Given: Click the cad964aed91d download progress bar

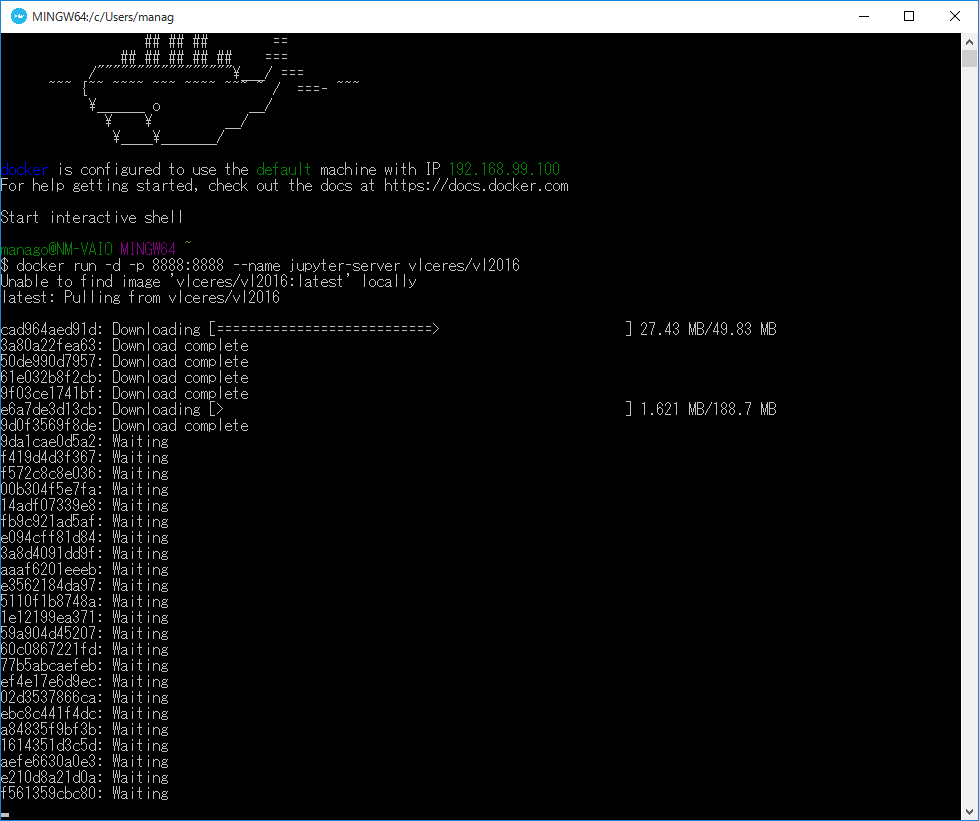Looking at the screenshot, I should coord(421,329).
